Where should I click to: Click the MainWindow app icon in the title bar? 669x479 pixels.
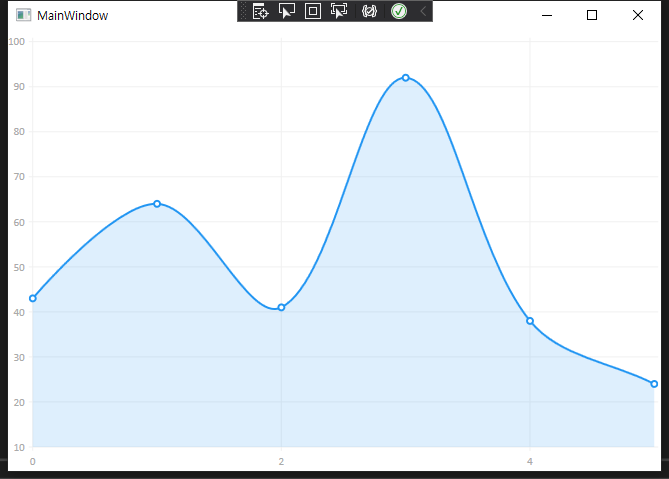(23, 15)
